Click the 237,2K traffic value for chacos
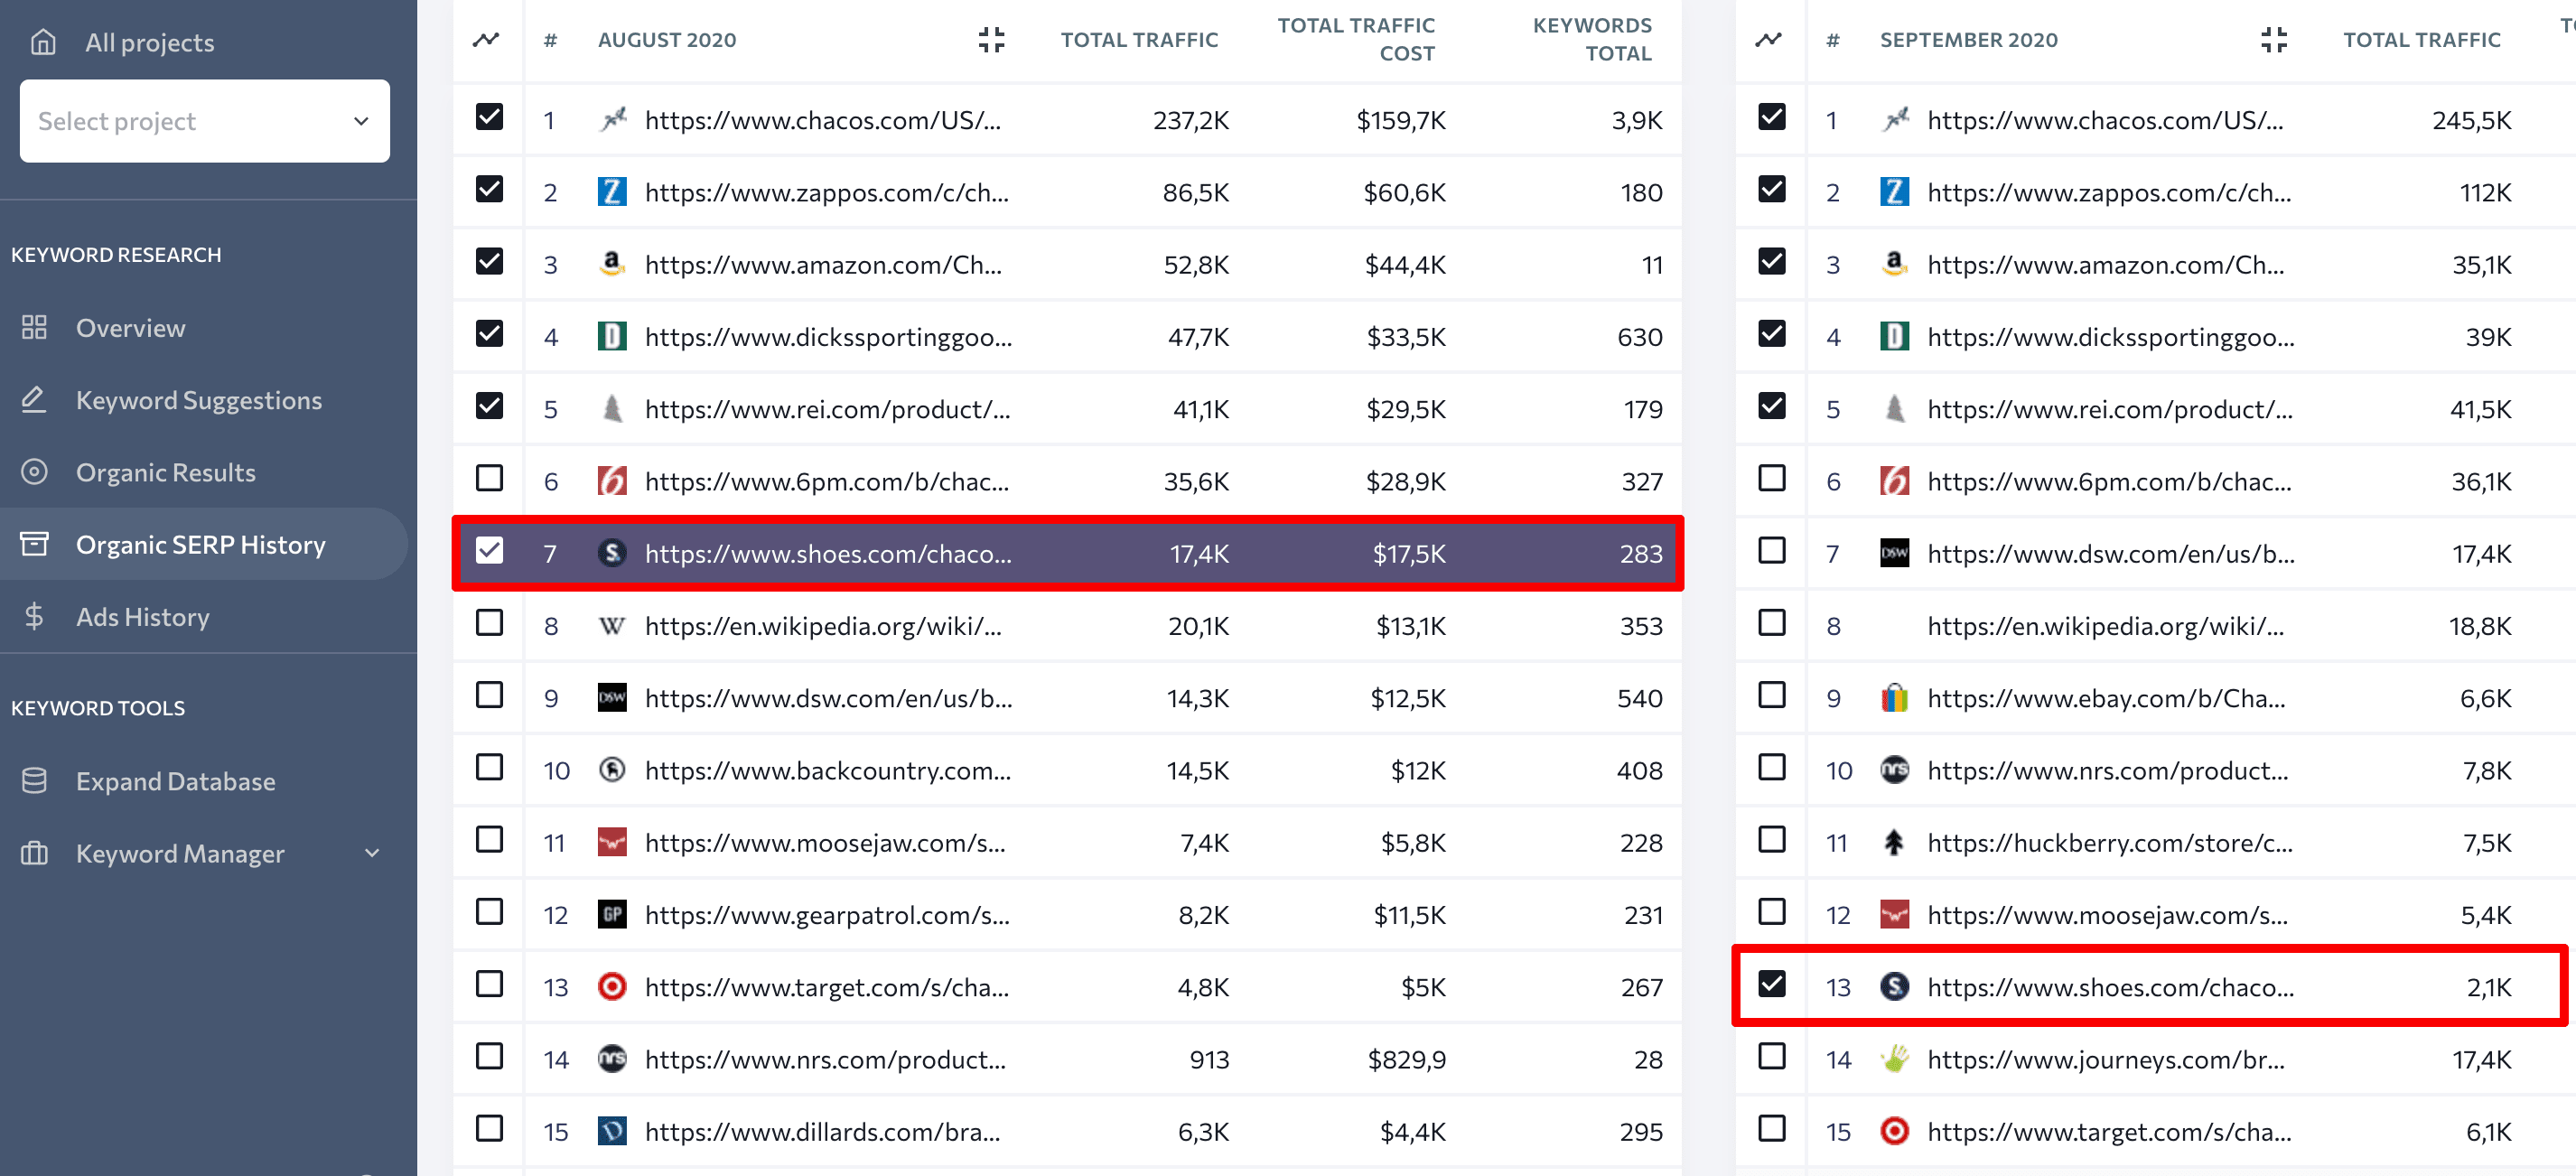2576x1176 pixels. [x=1191, y=120]
